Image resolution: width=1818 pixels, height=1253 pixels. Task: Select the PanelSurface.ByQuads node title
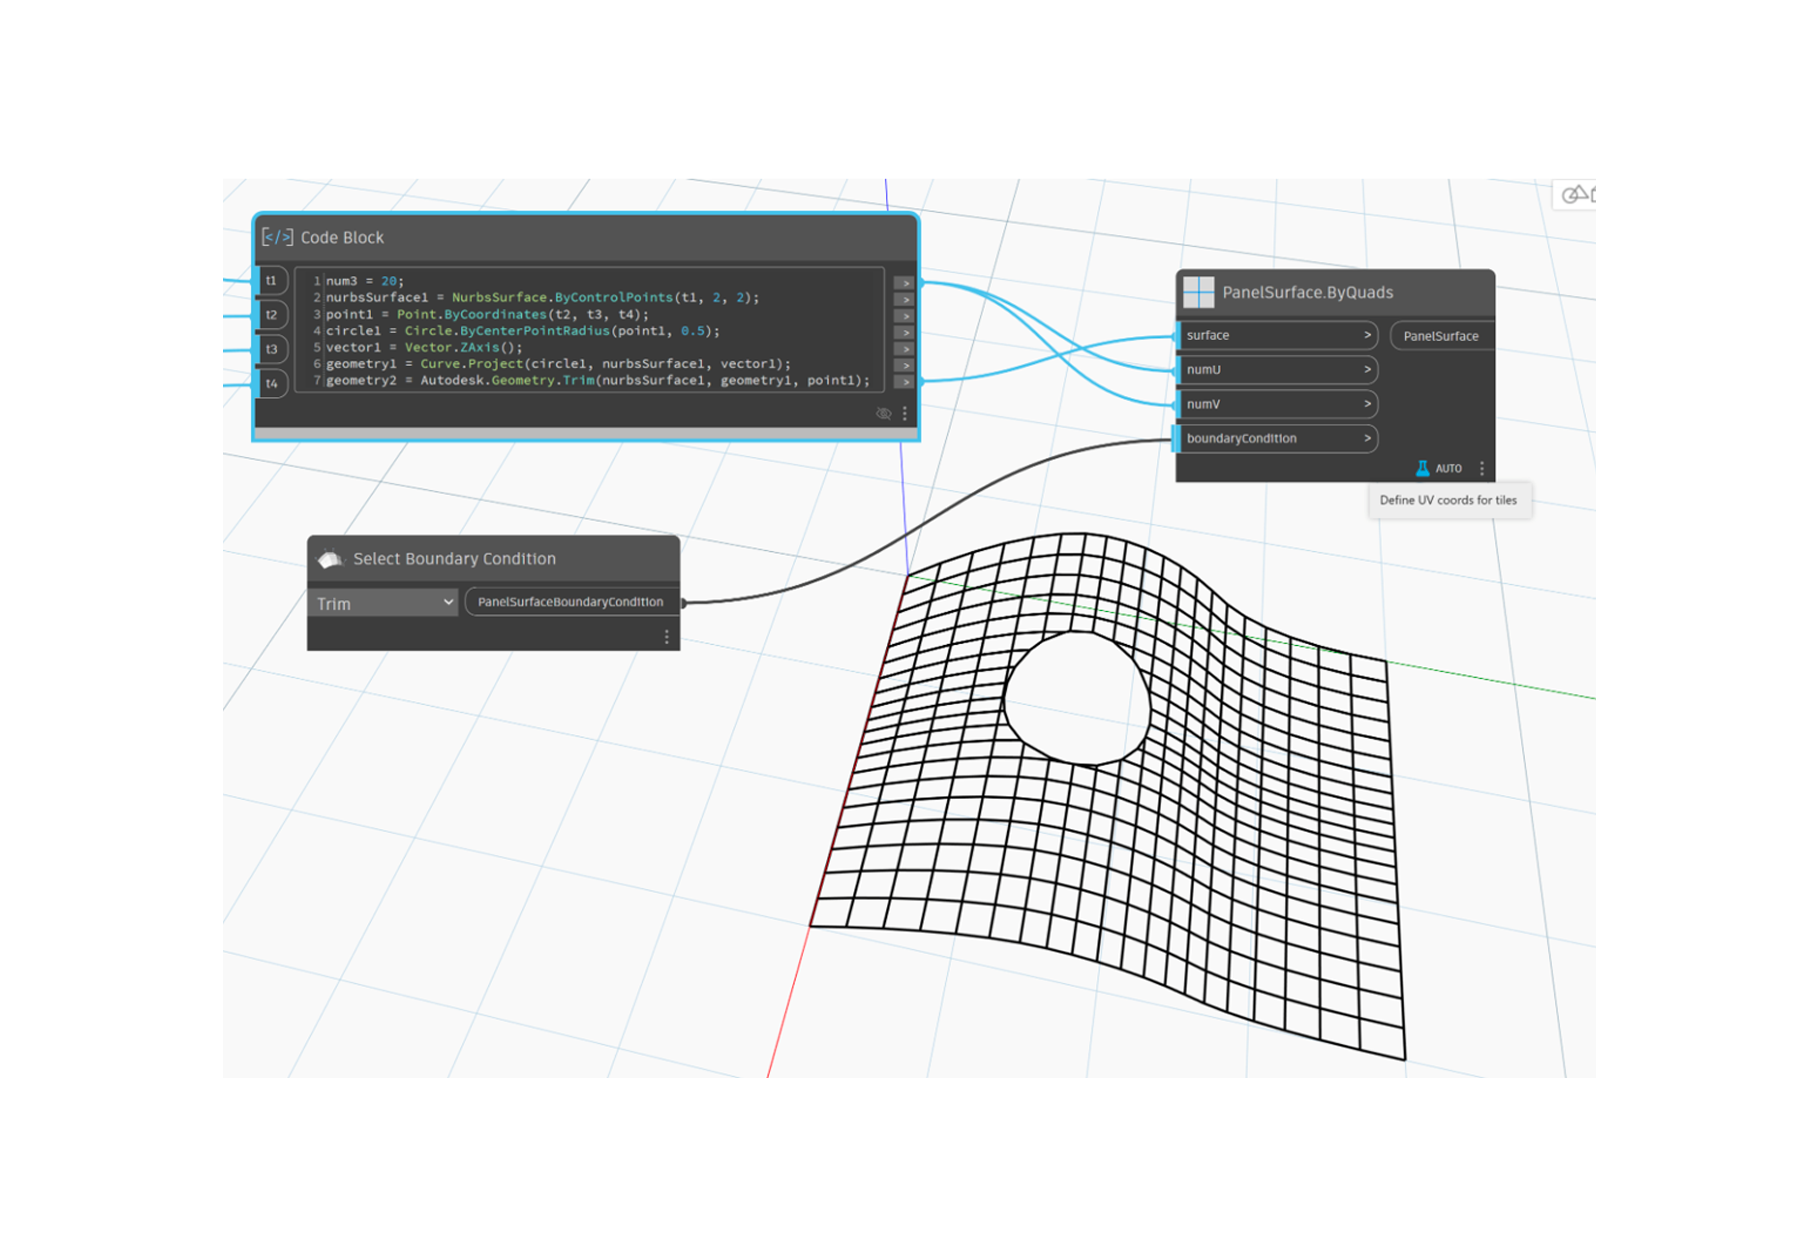pos(1307,292)
